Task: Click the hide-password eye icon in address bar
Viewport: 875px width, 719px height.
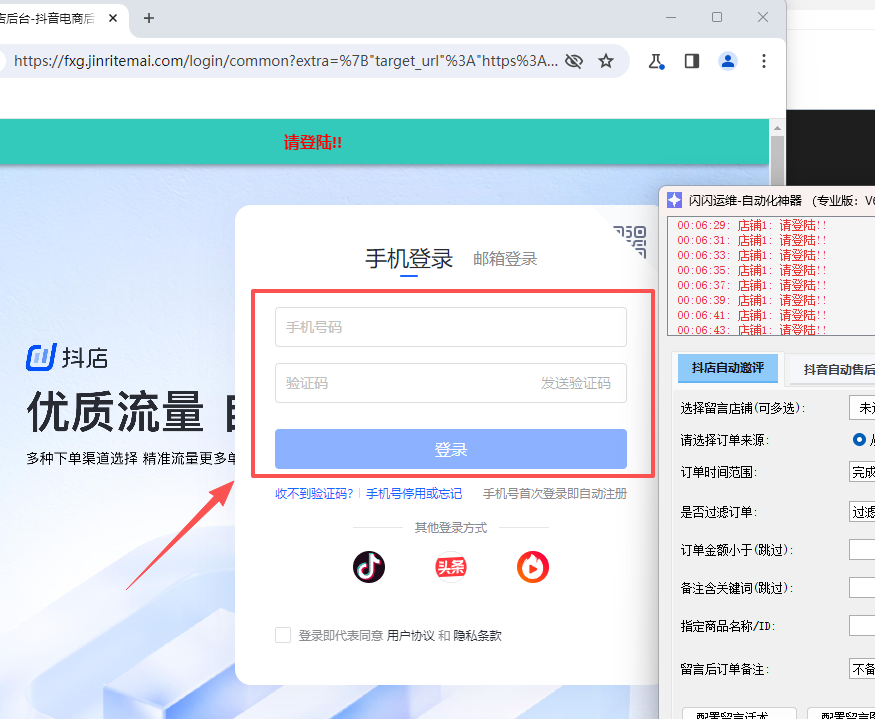Action: [574, 60]
